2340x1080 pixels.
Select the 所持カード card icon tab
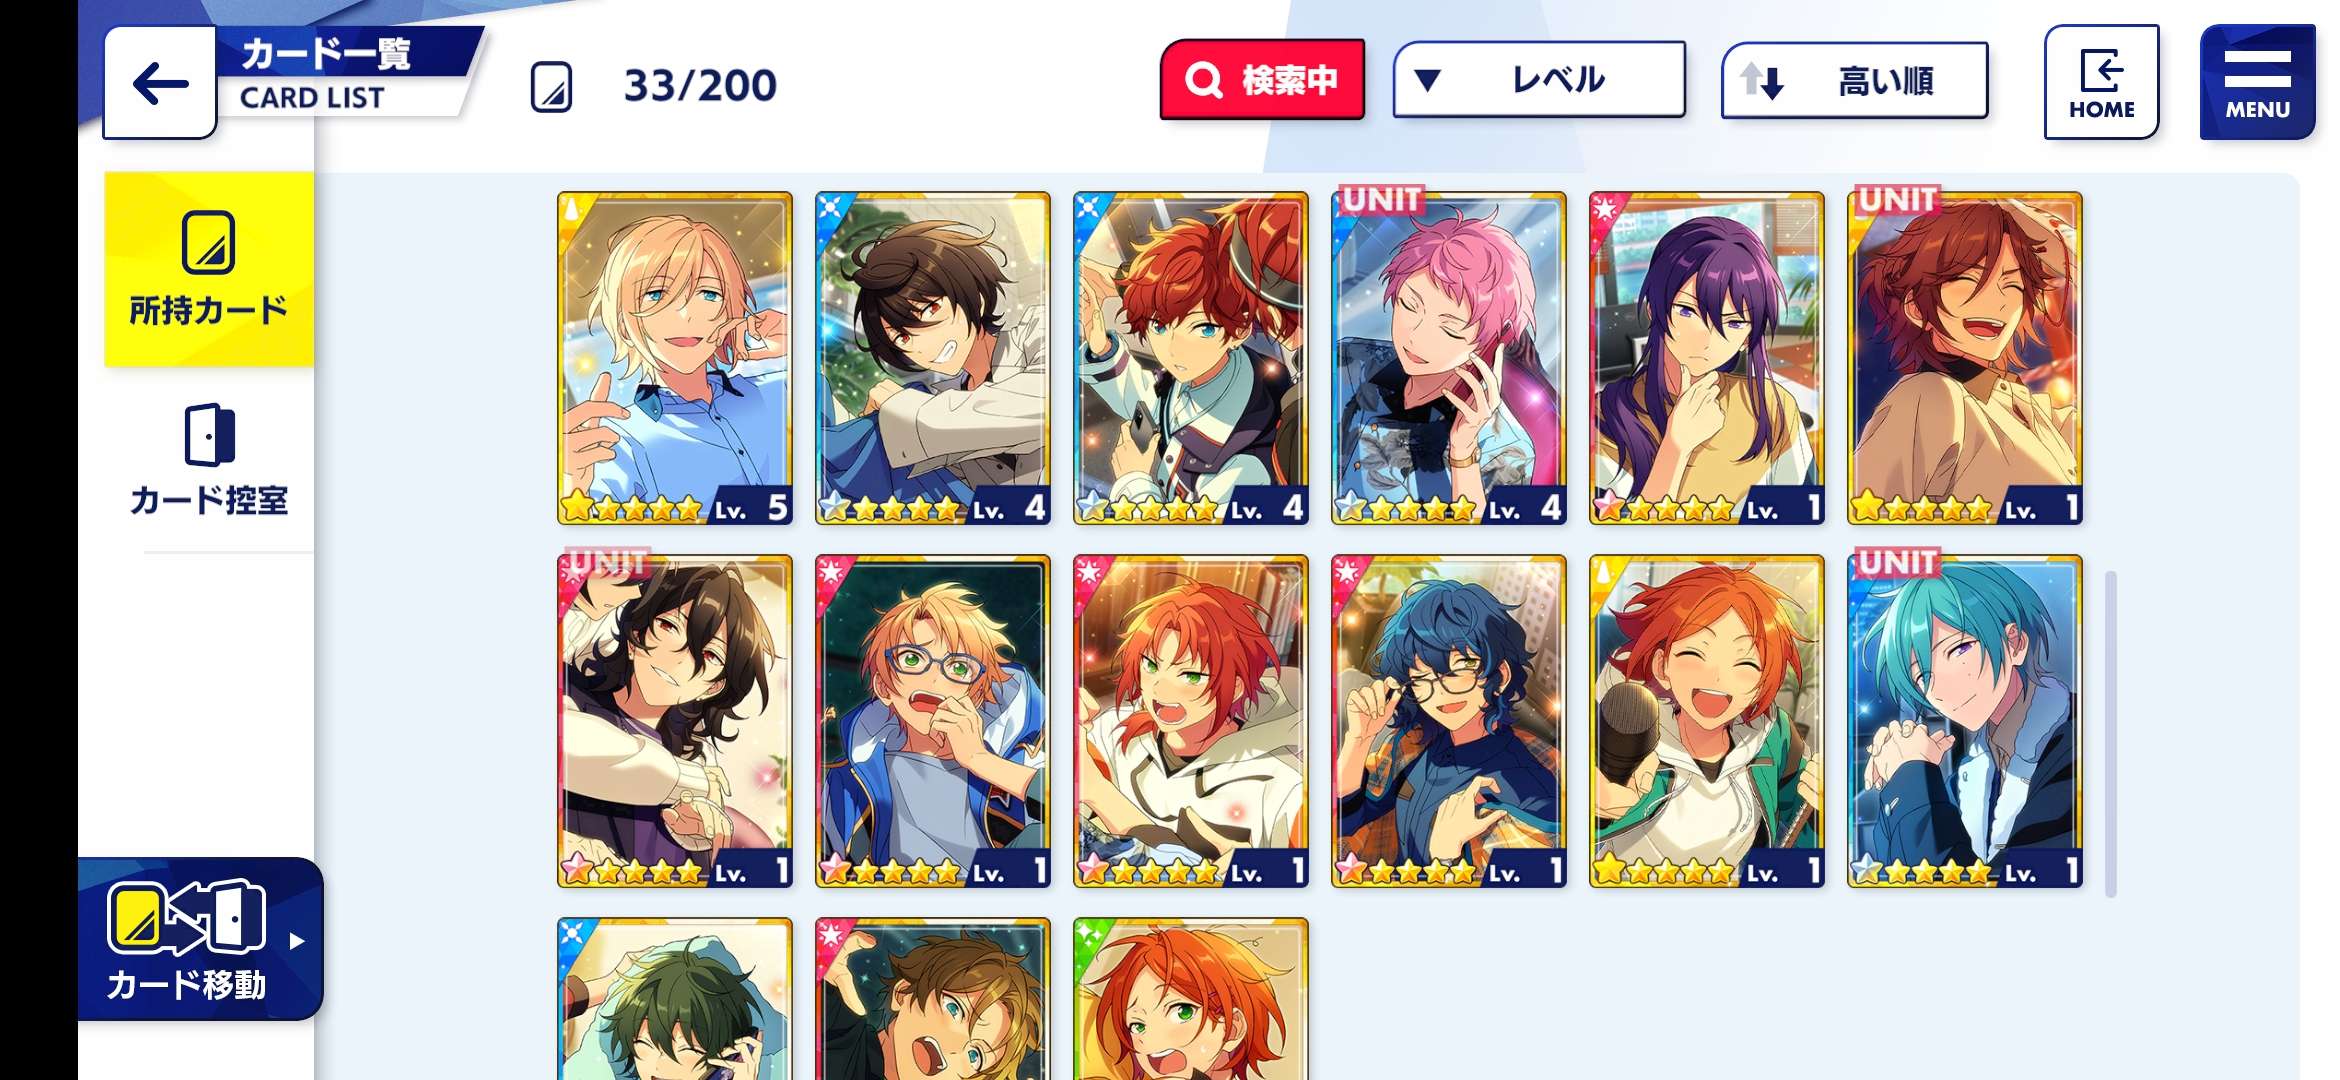[209, 269]
